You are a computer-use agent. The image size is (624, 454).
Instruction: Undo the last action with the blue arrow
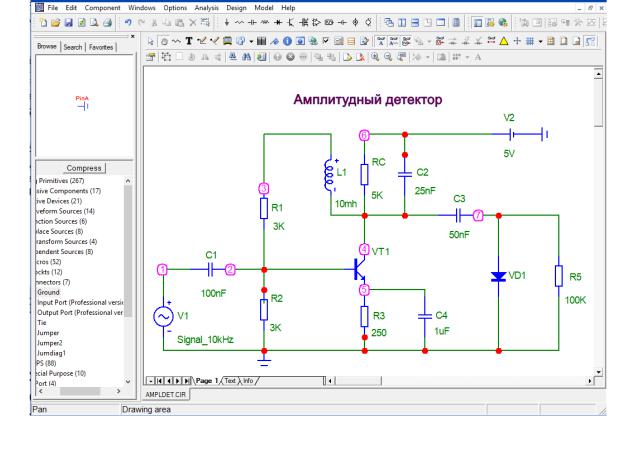pos(128,23)
